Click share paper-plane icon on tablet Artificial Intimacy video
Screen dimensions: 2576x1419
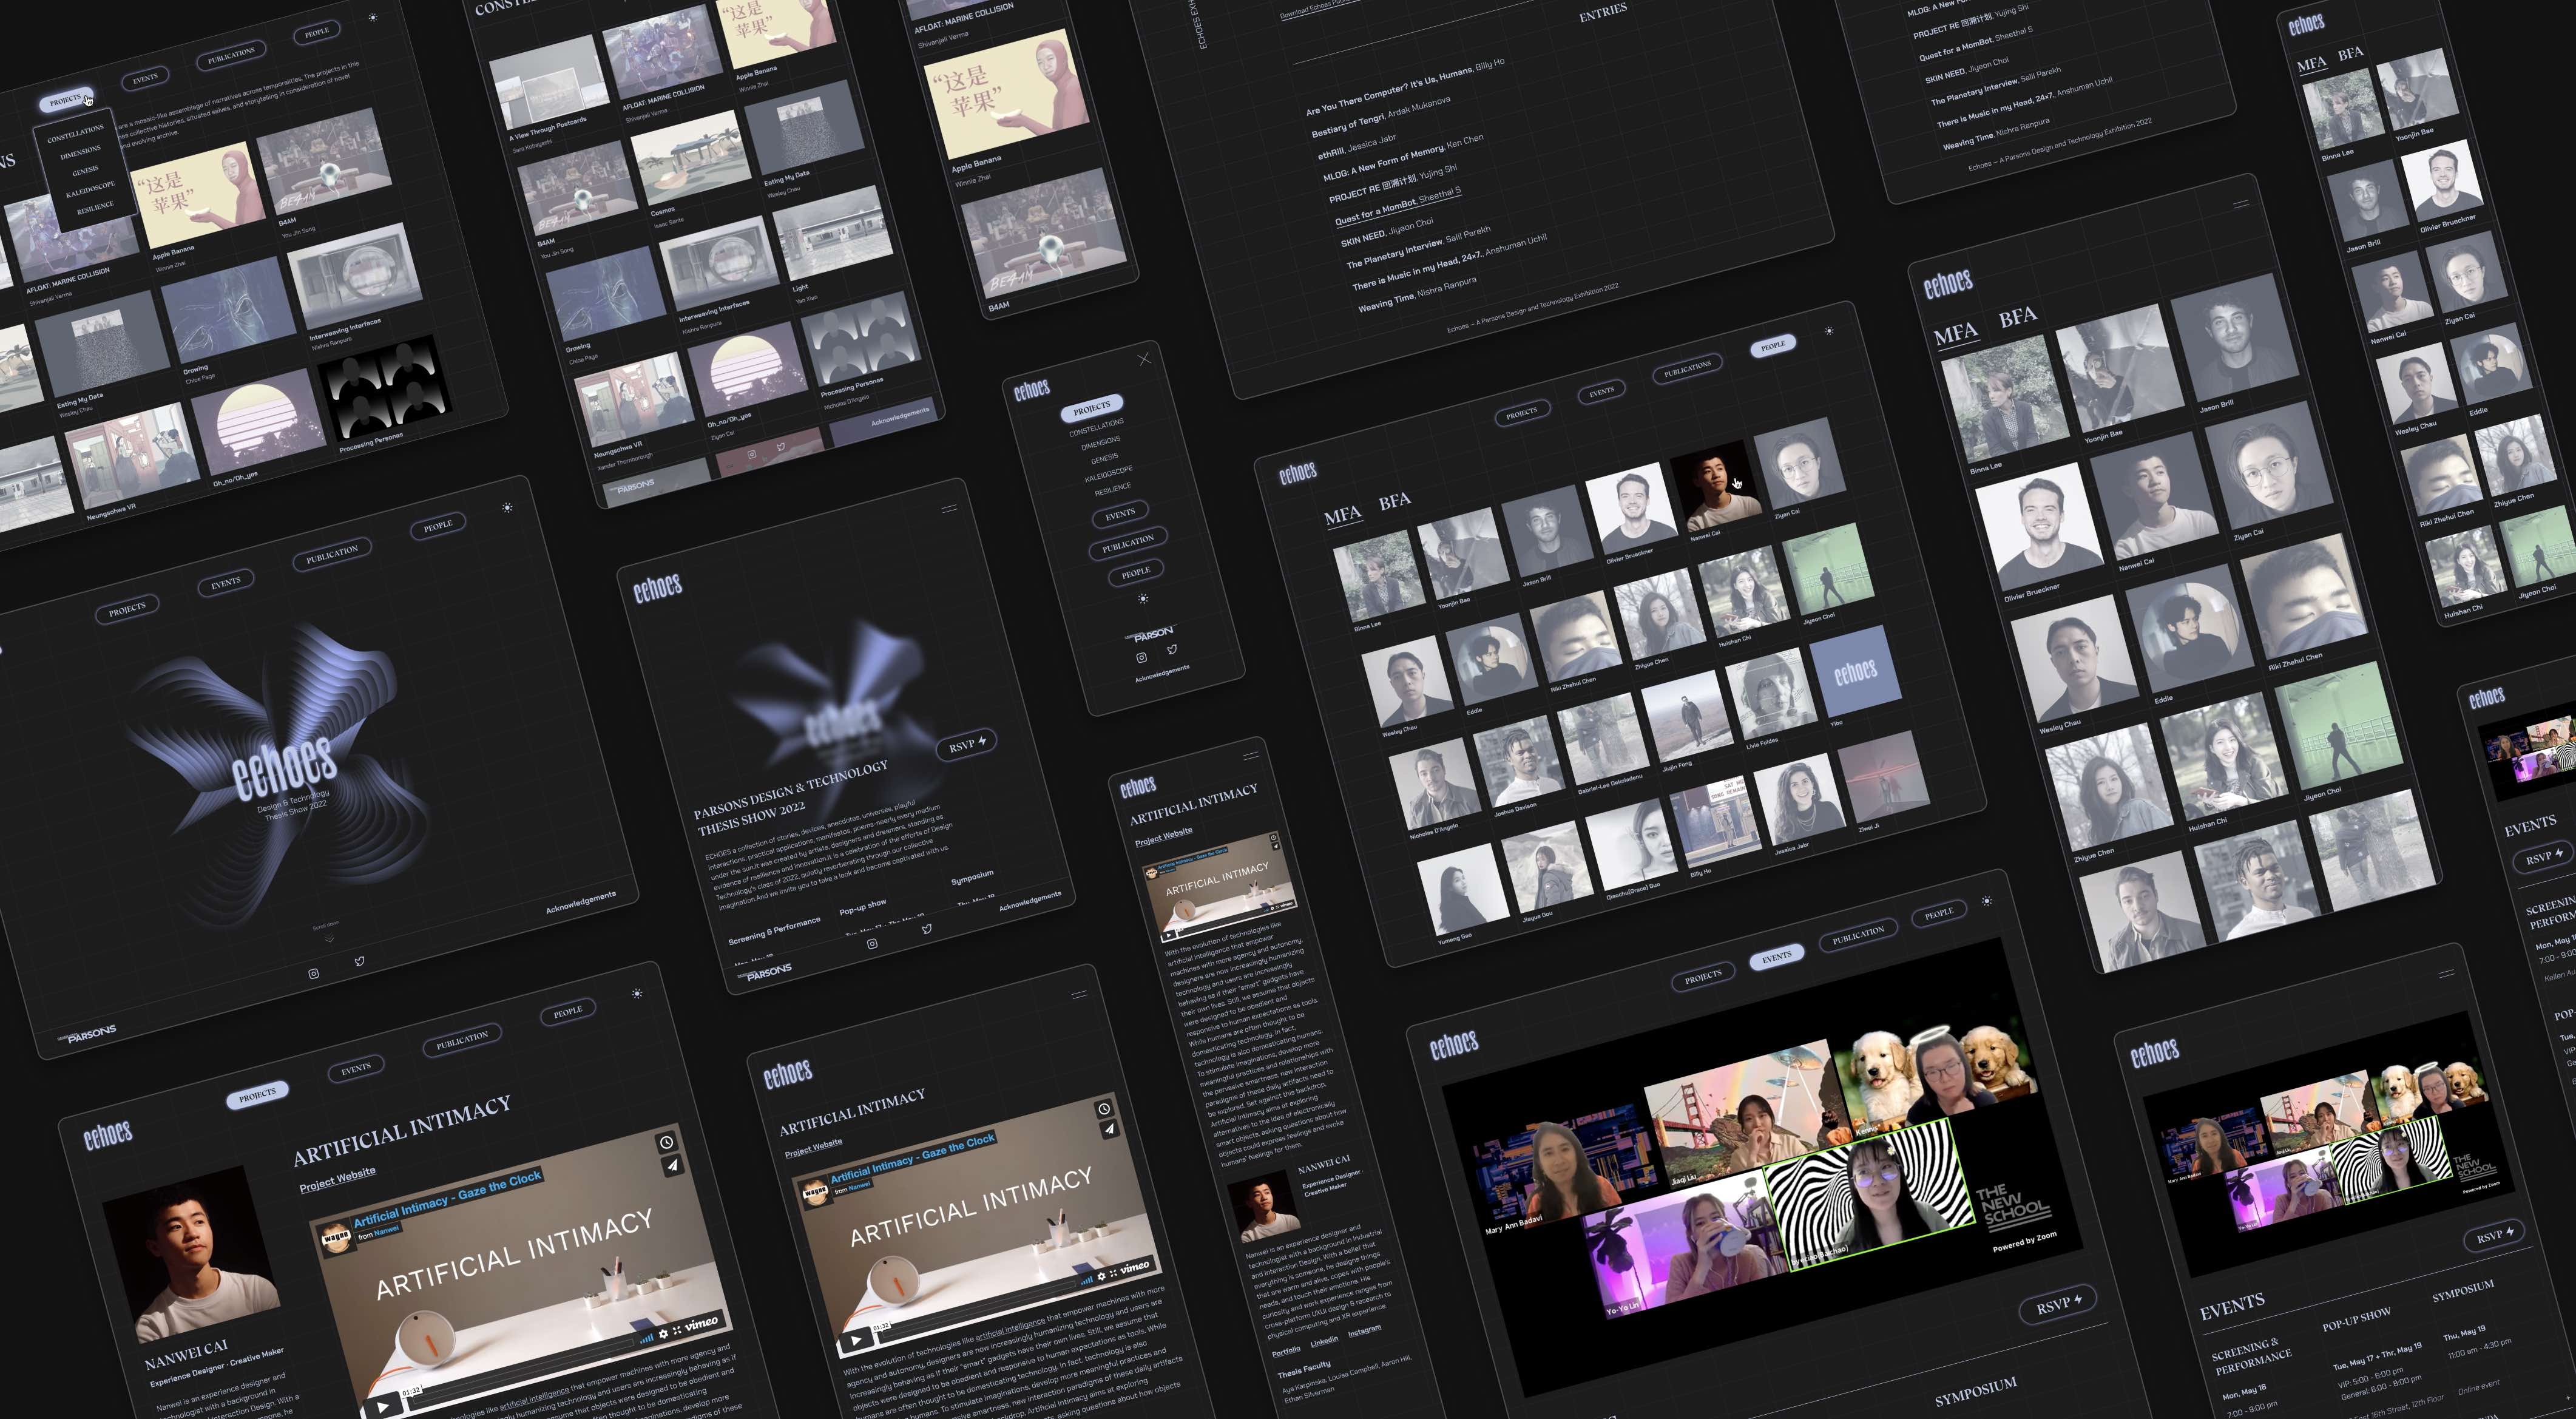(1109, 1129)
